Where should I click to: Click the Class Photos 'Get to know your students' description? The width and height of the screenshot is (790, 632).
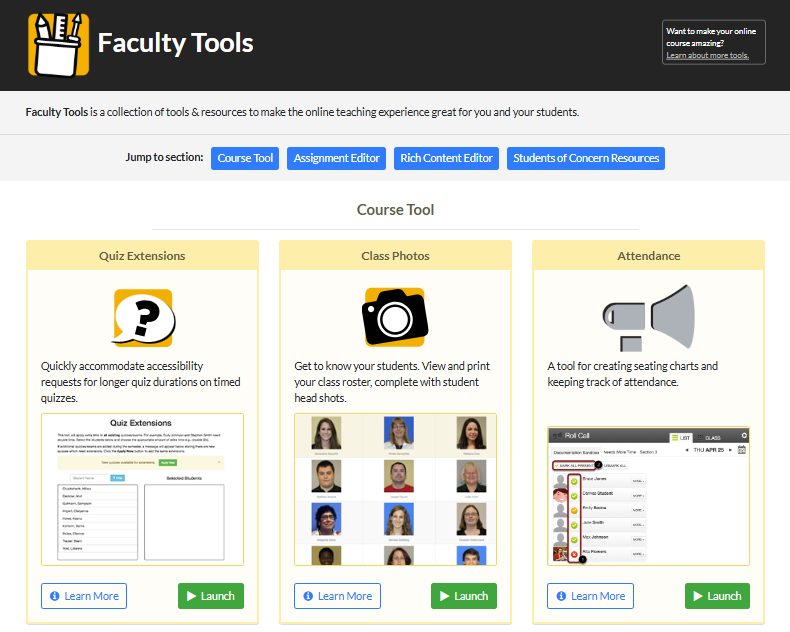tap(392, 382)
